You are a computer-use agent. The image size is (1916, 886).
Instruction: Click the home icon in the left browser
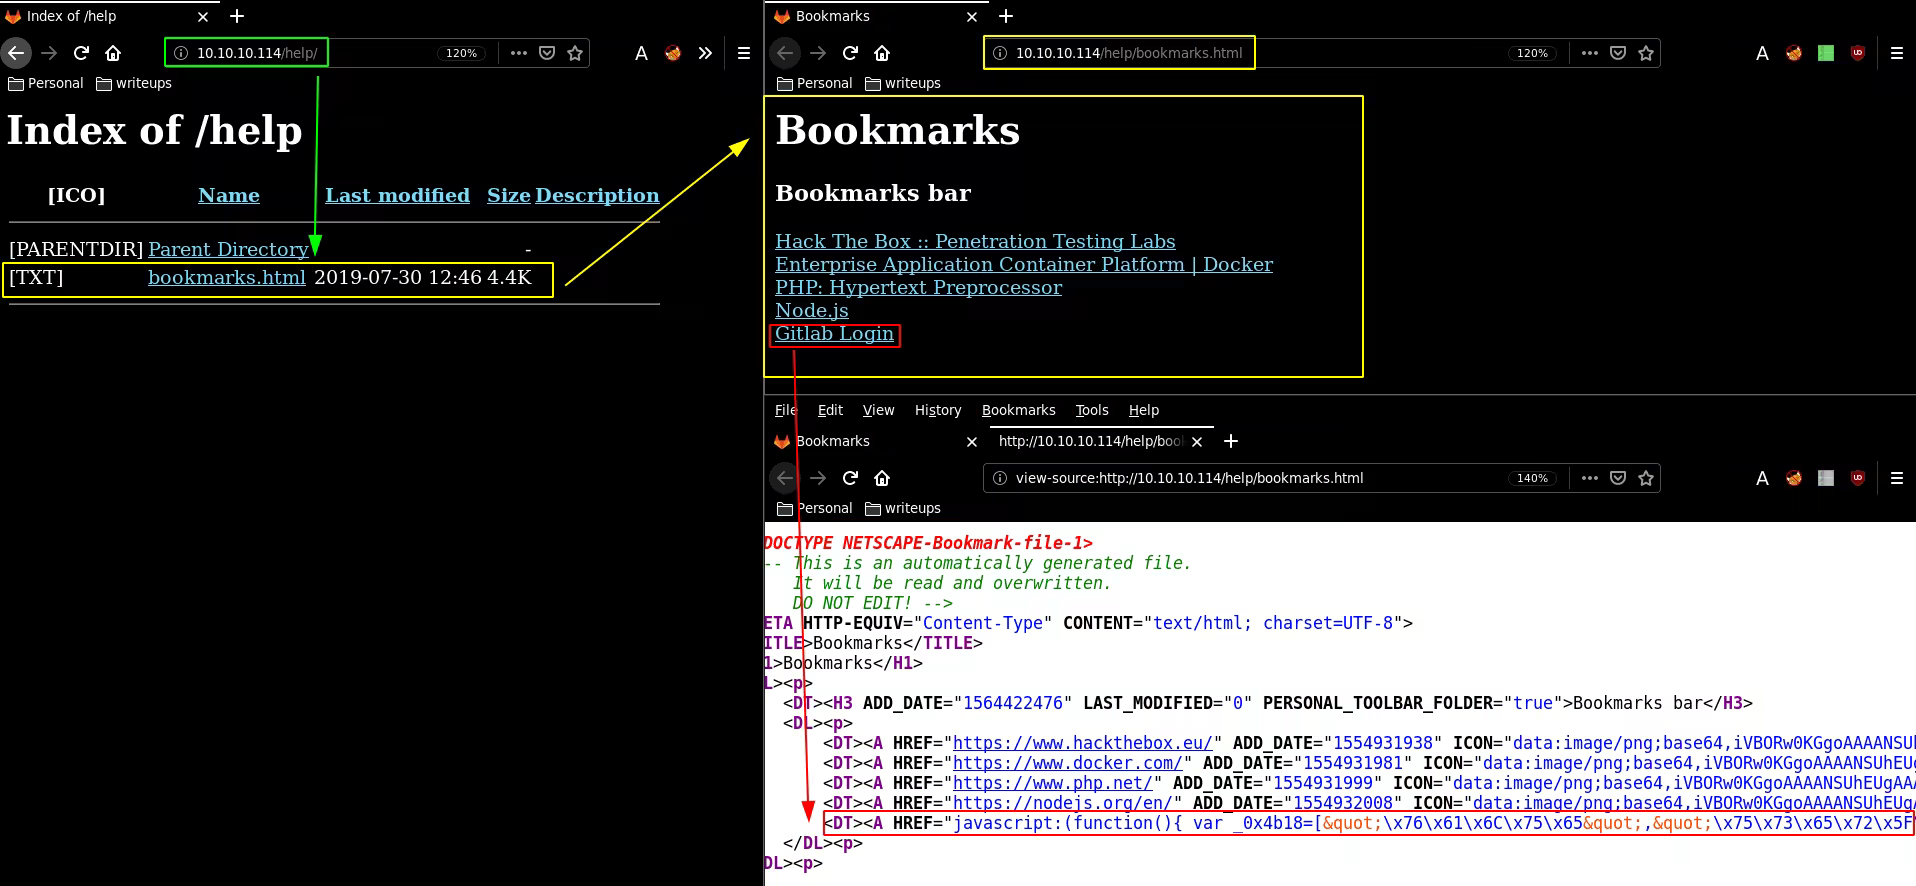pyautogui.click(x=113, y=53)
